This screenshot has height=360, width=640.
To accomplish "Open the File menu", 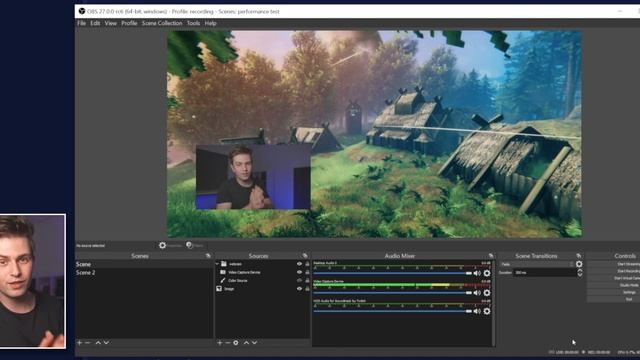I will 82,23.
